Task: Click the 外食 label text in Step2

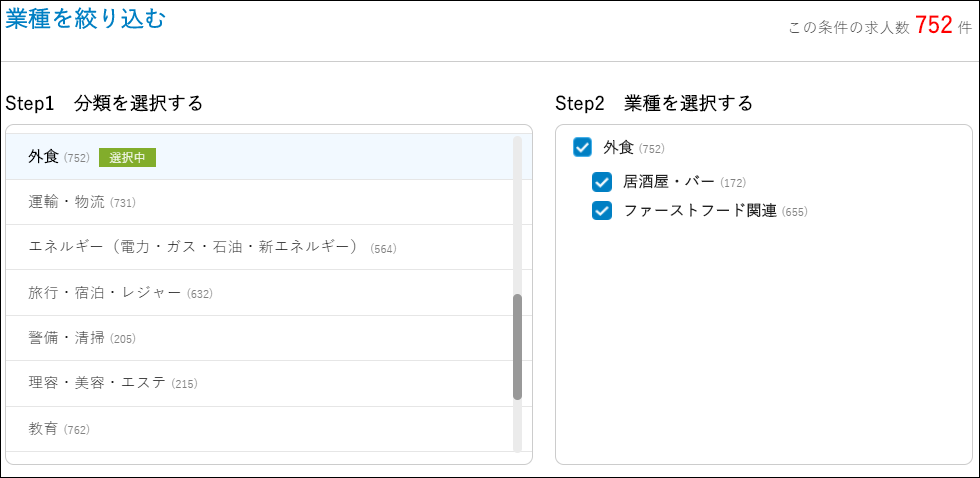Action: (x=618, y=148)
